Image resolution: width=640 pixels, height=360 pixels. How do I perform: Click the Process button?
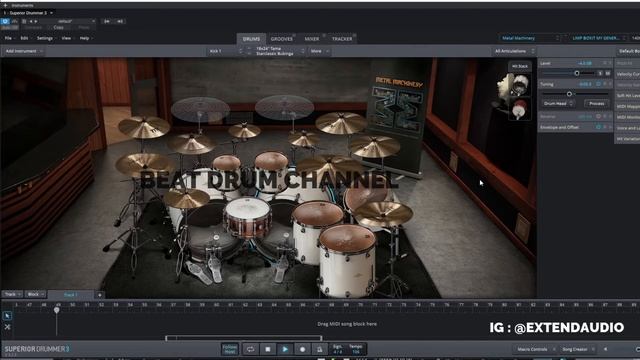[x=597, y=104]
